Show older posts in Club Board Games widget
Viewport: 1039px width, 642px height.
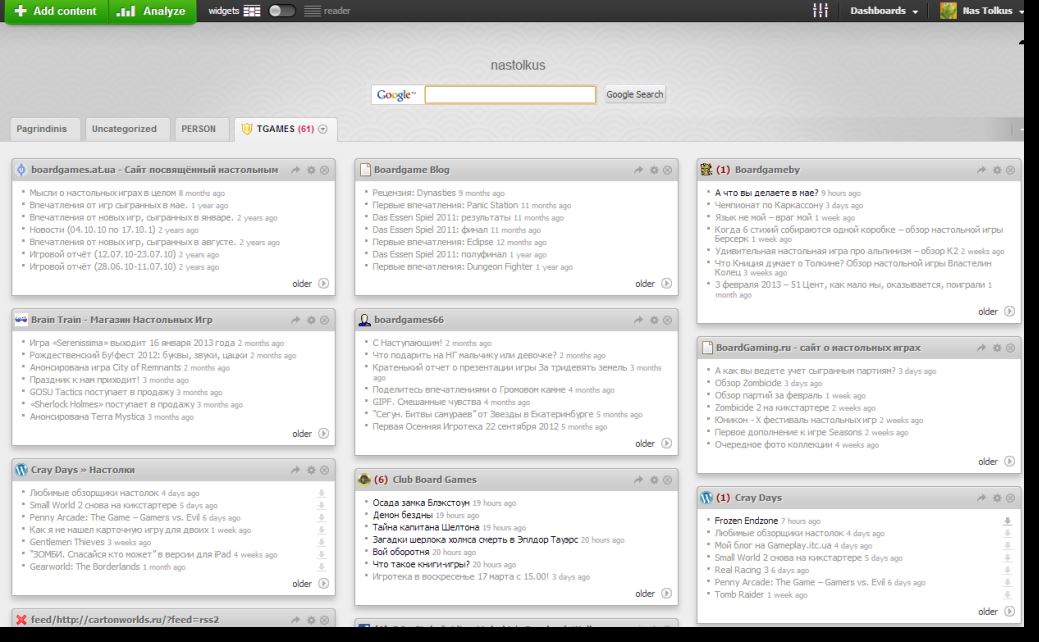tap(653, 594)
